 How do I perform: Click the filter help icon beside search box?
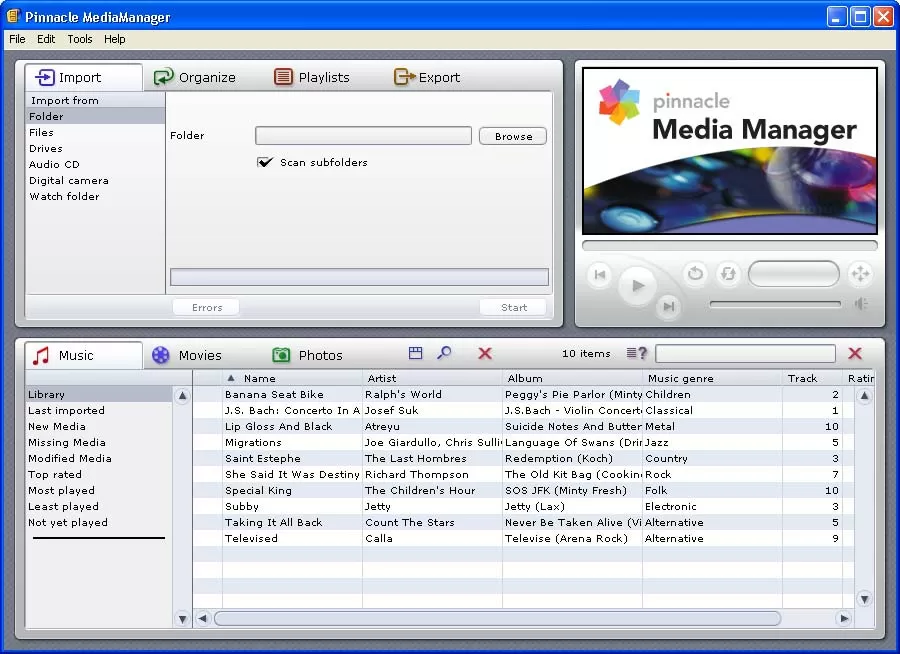click(x=636, y=353)
